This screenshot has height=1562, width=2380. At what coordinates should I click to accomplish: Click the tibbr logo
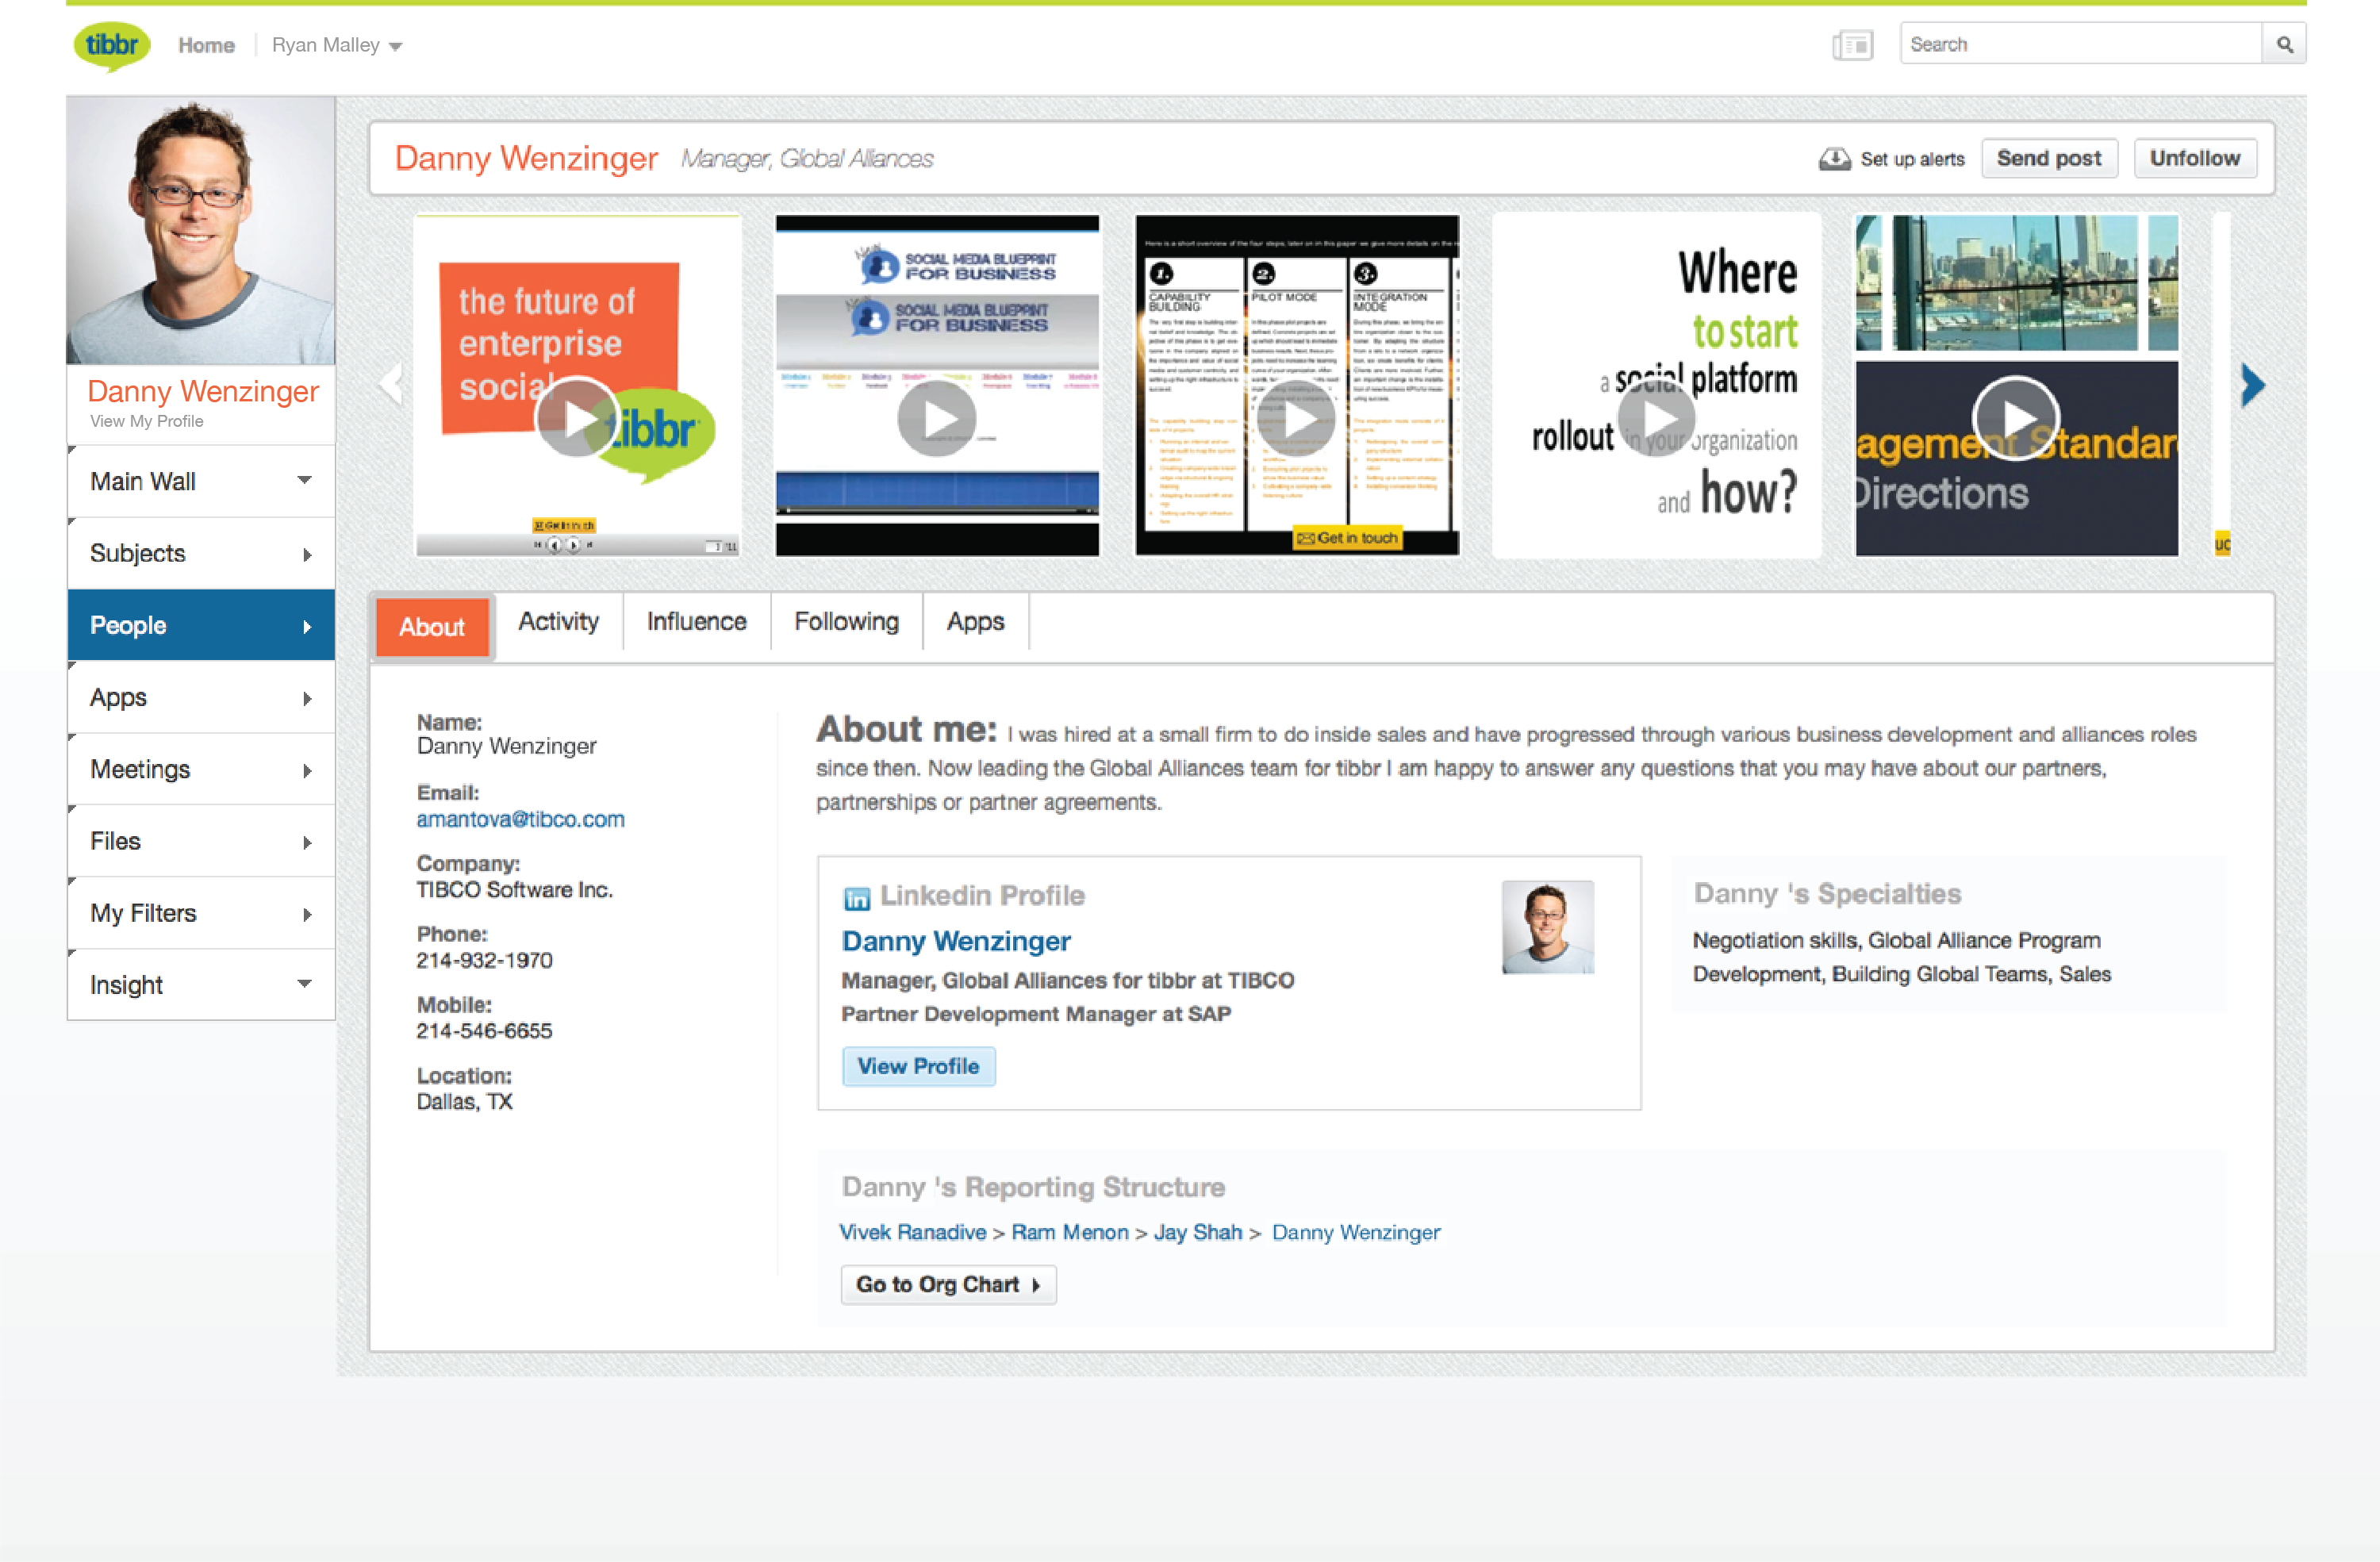112,46
